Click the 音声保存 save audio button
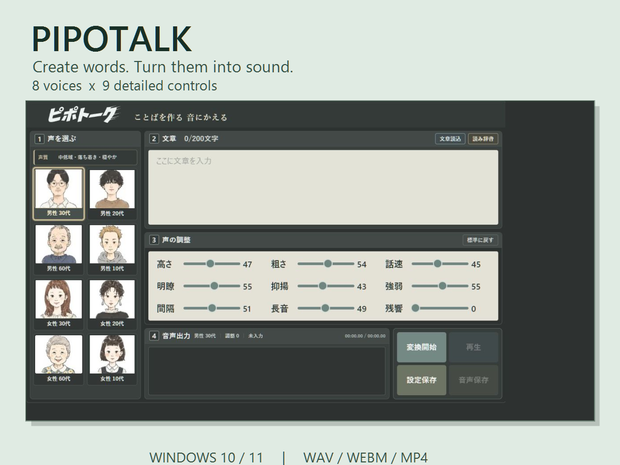The height and width of the screenshot is (465, 620). click(473, 380)
